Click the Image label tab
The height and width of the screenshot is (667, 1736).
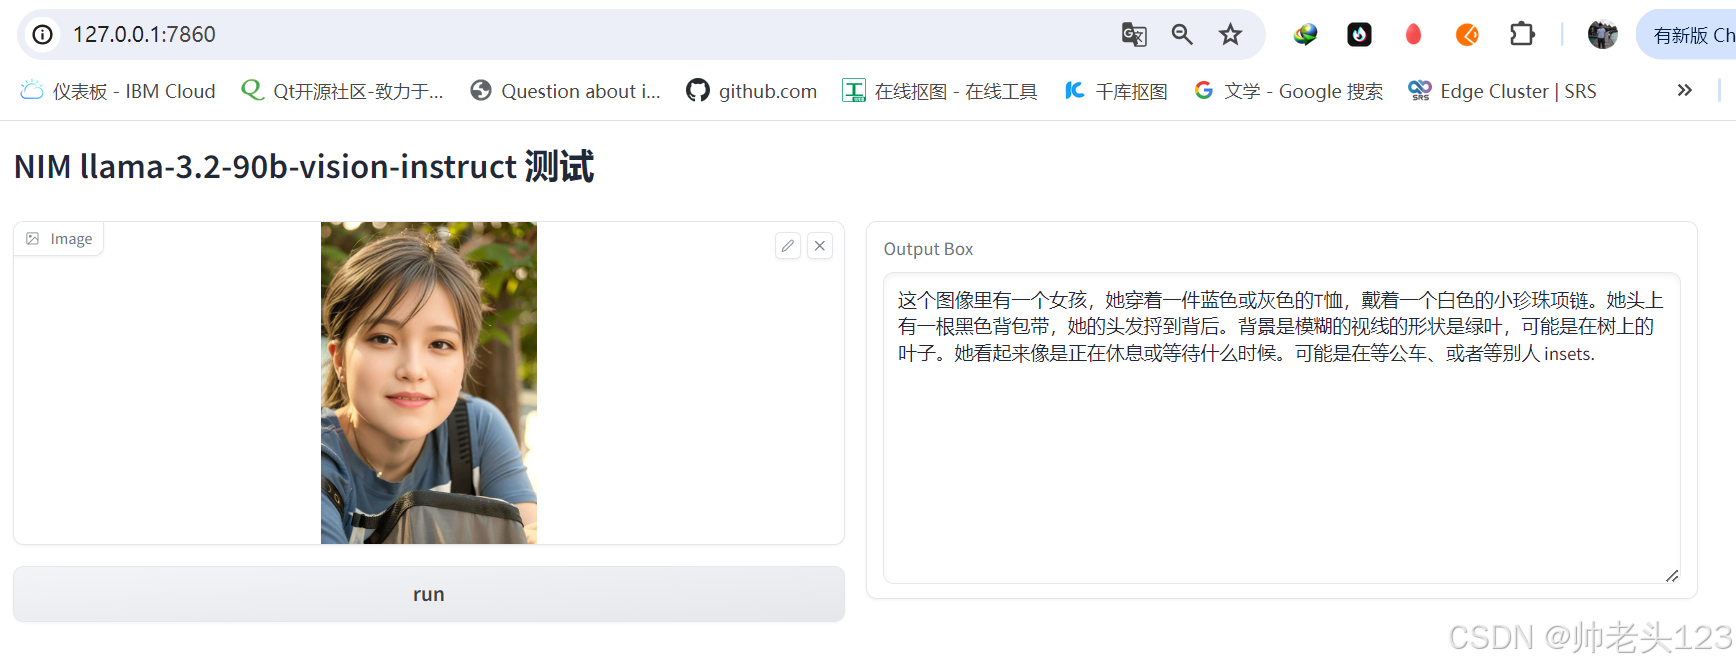point(59,239)
